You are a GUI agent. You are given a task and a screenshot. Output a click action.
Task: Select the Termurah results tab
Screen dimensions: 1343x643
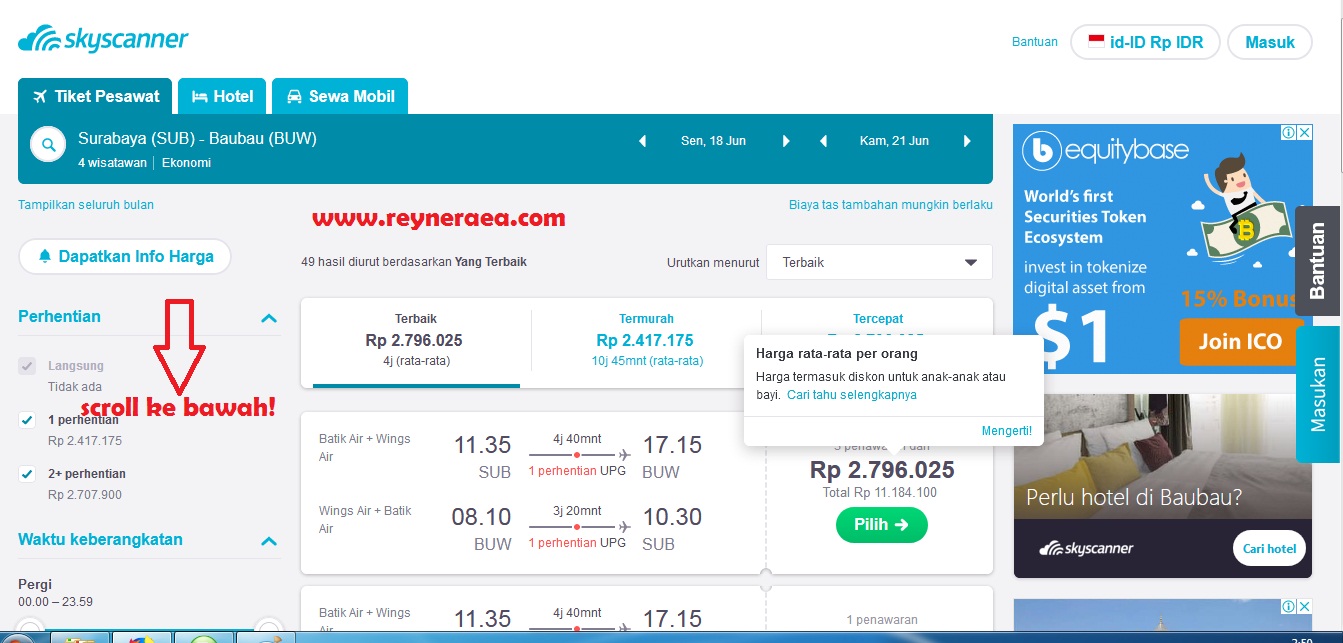tap(646, 340)
